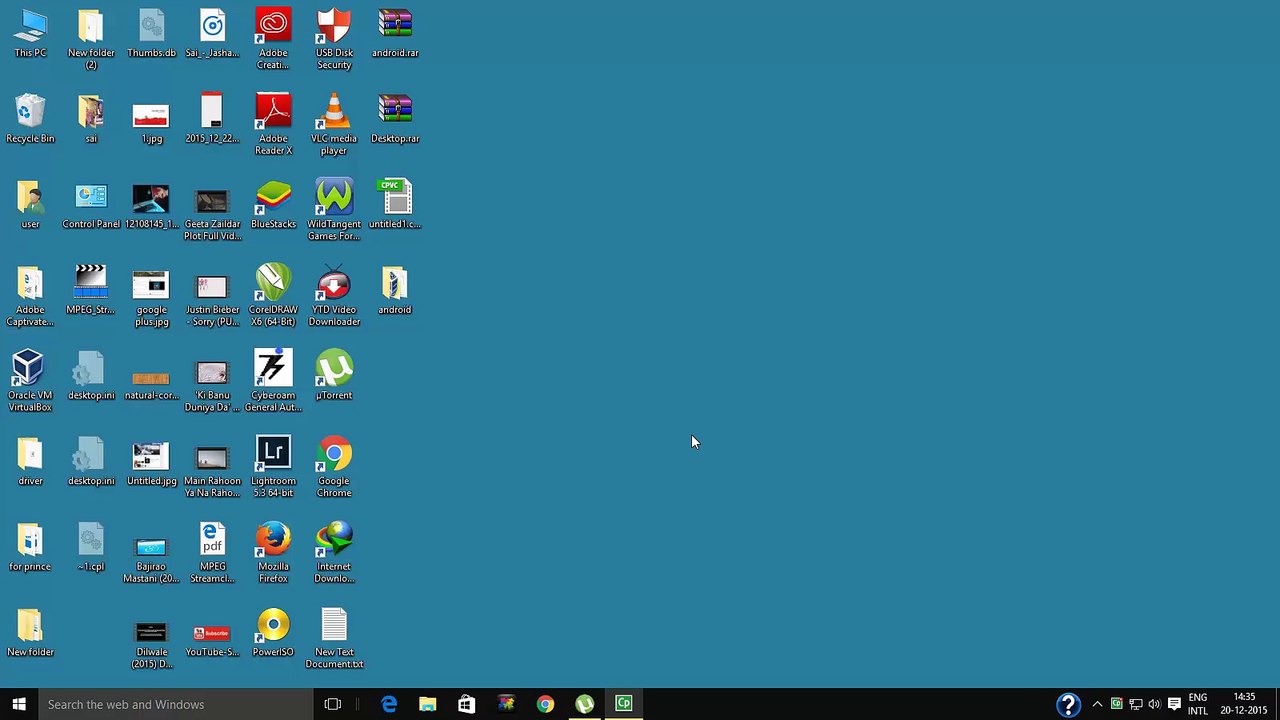1280x720 pixels.
Task: Select the This PC desktop icon
Action: pyautogui.click(x=30, y=33)
